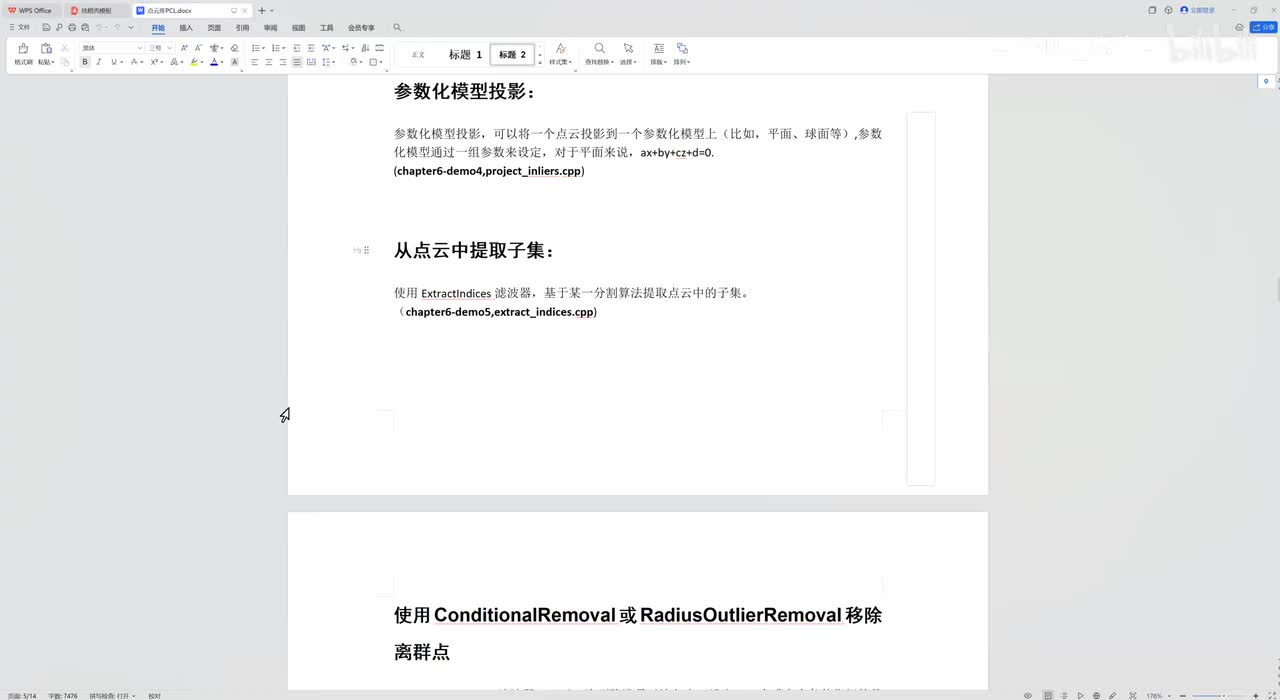Toggle Italic formatting
Screen dimensions: 1280x700
pyautogui.click(x=99, y=62)
